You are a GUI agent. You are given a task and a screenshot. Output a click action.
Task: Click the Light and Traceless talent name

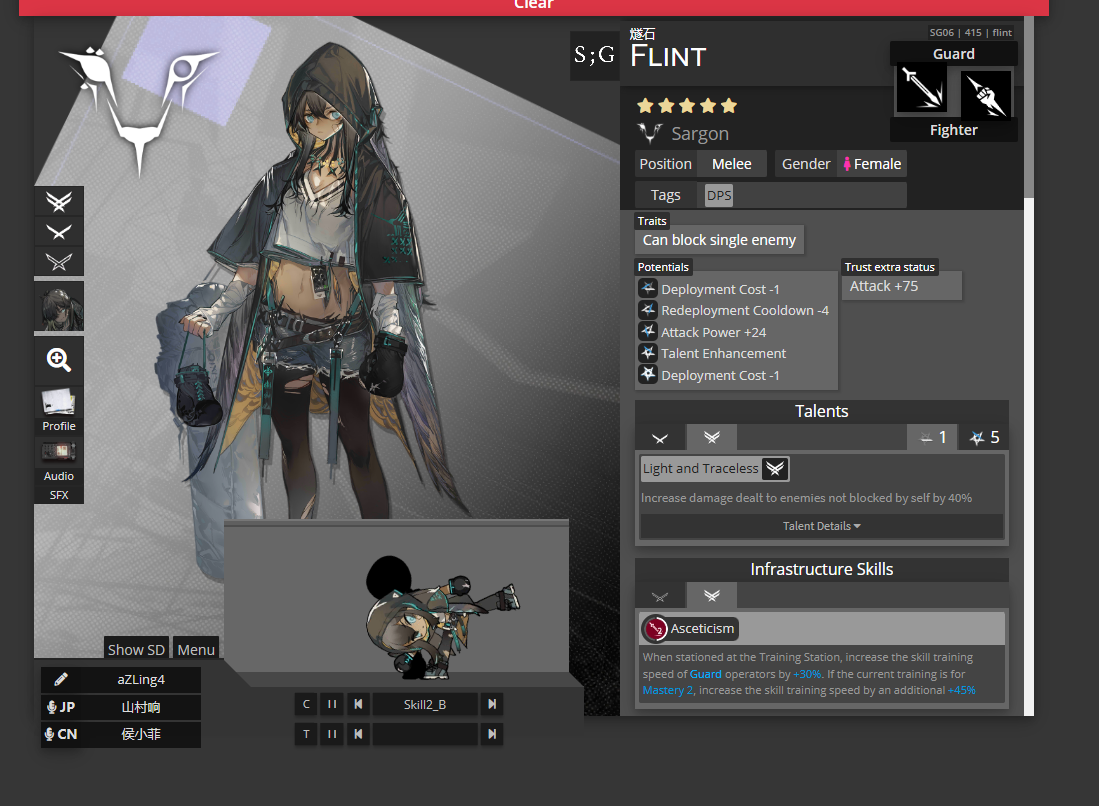700,468
